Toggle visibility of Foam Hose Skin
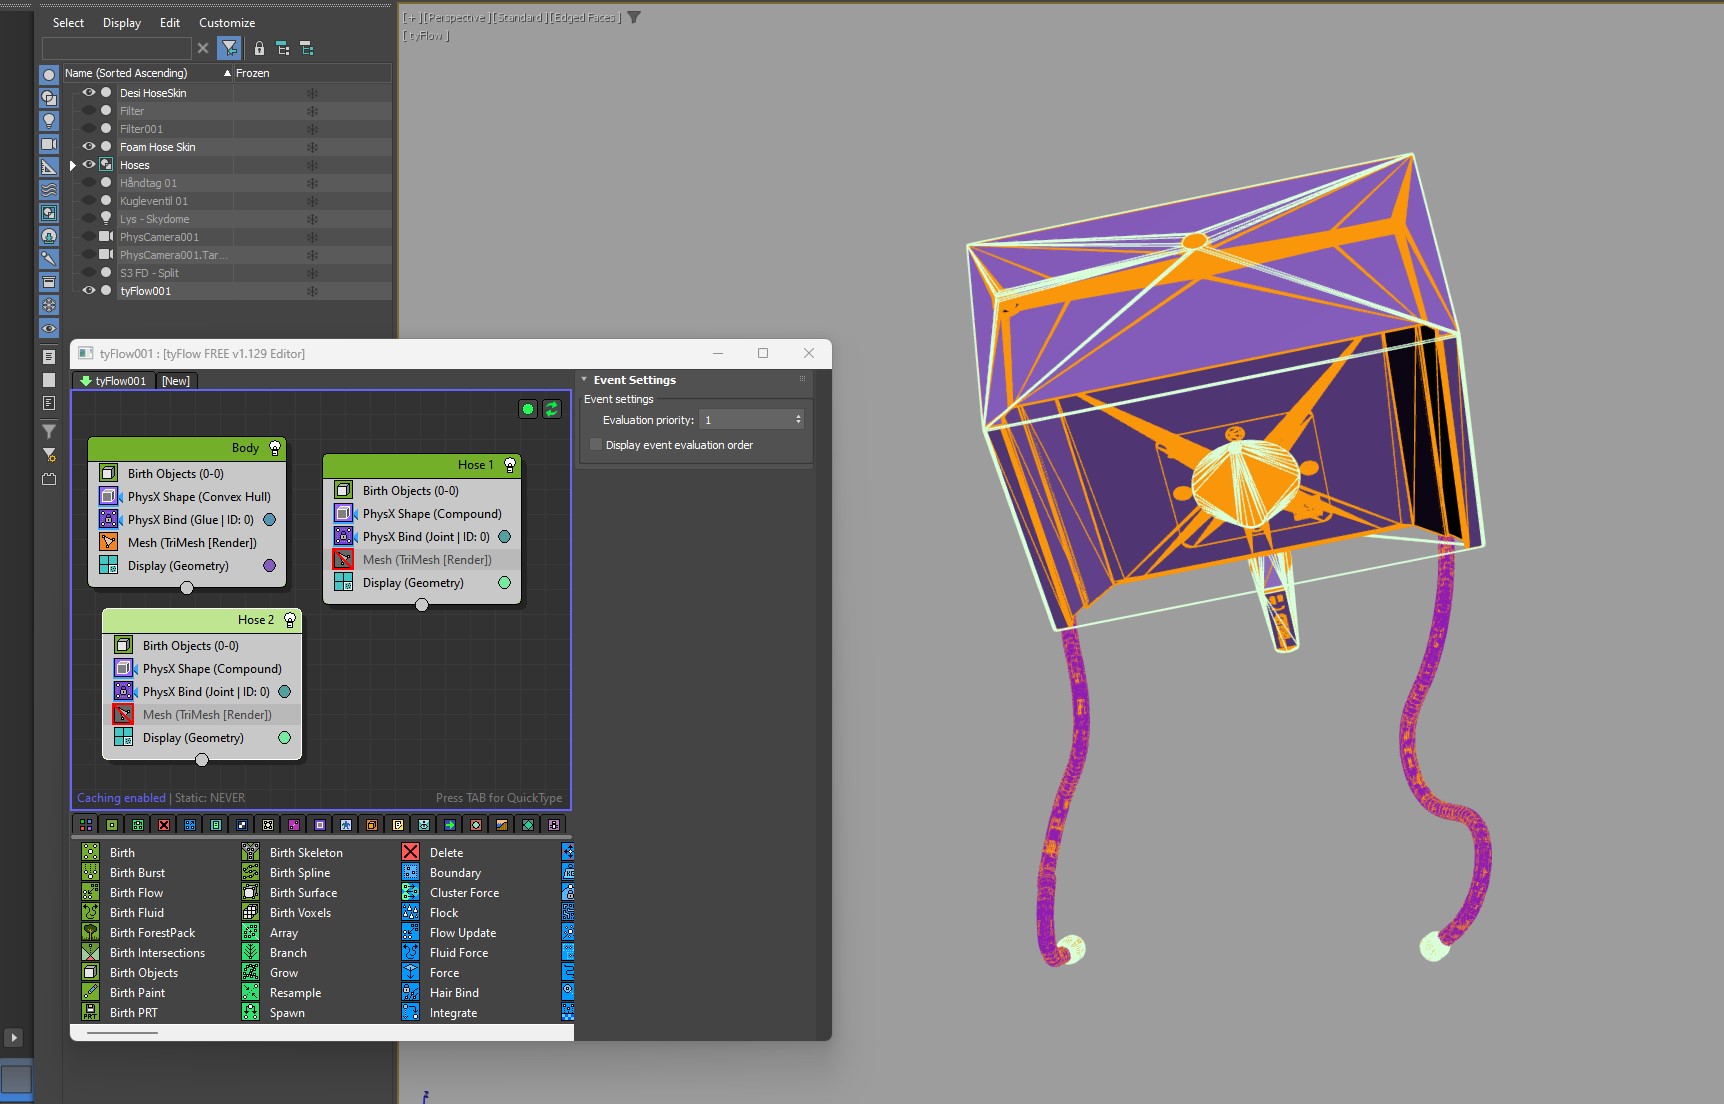Viewport: 1724px width, 1104px height. click(89, 147)
